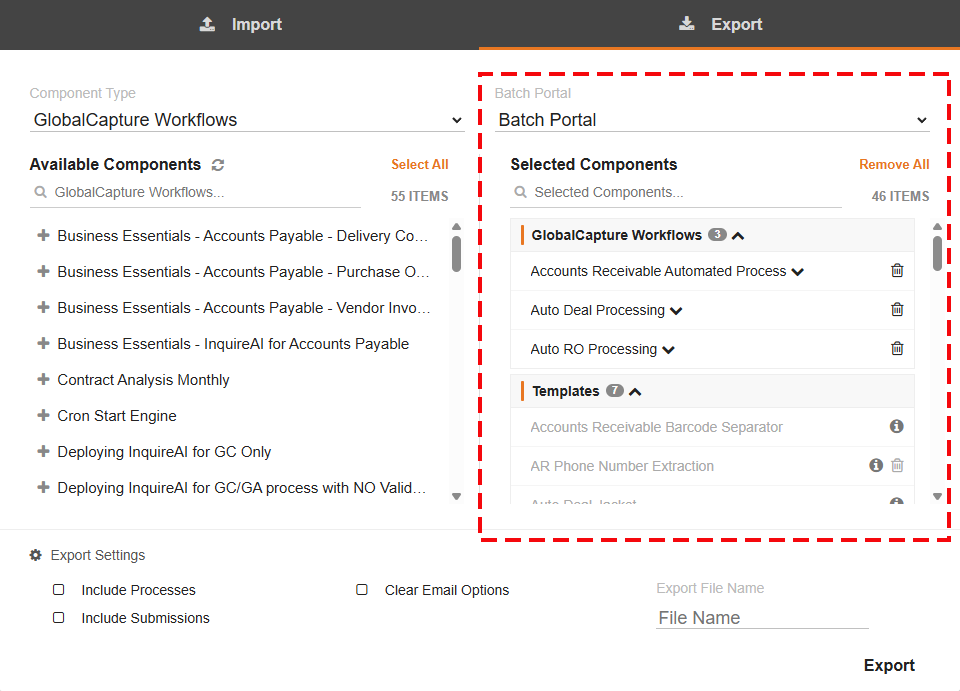The image size is (960, 691).
Task: Click the Export download icon in header
Action: pos(687,24)
